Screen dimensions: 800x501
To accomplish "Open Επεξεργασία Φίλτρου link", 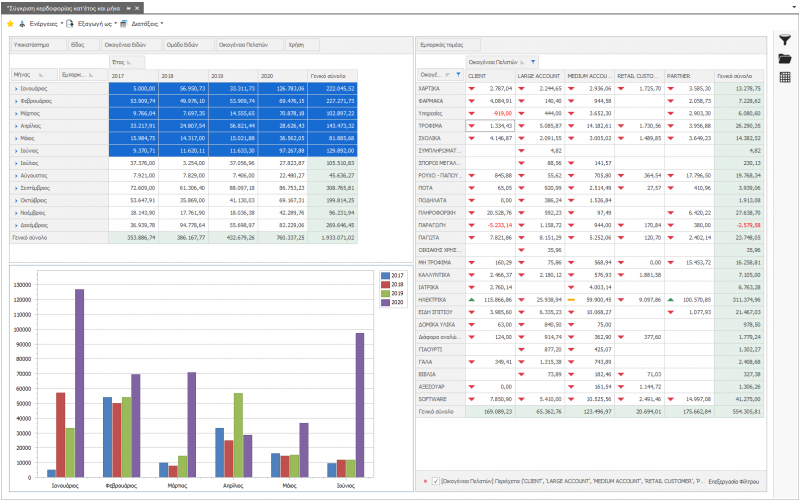I will point(733,481).
